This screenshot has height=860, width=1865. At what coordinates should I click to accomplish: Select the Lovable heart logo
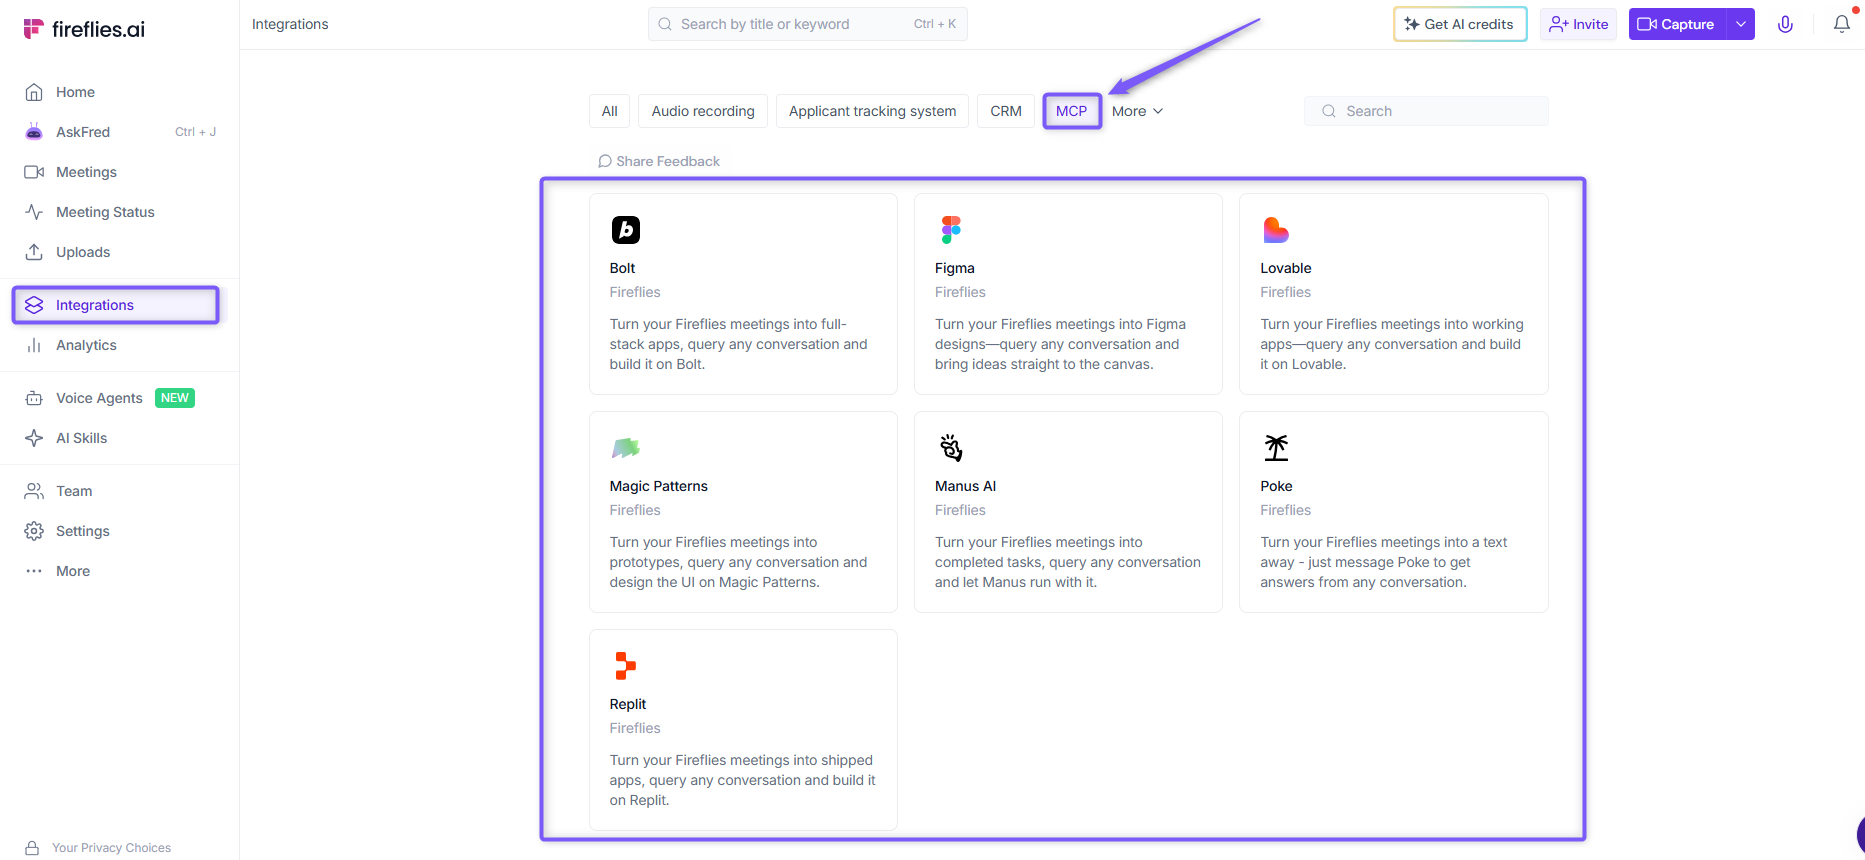click(1276, 230)
